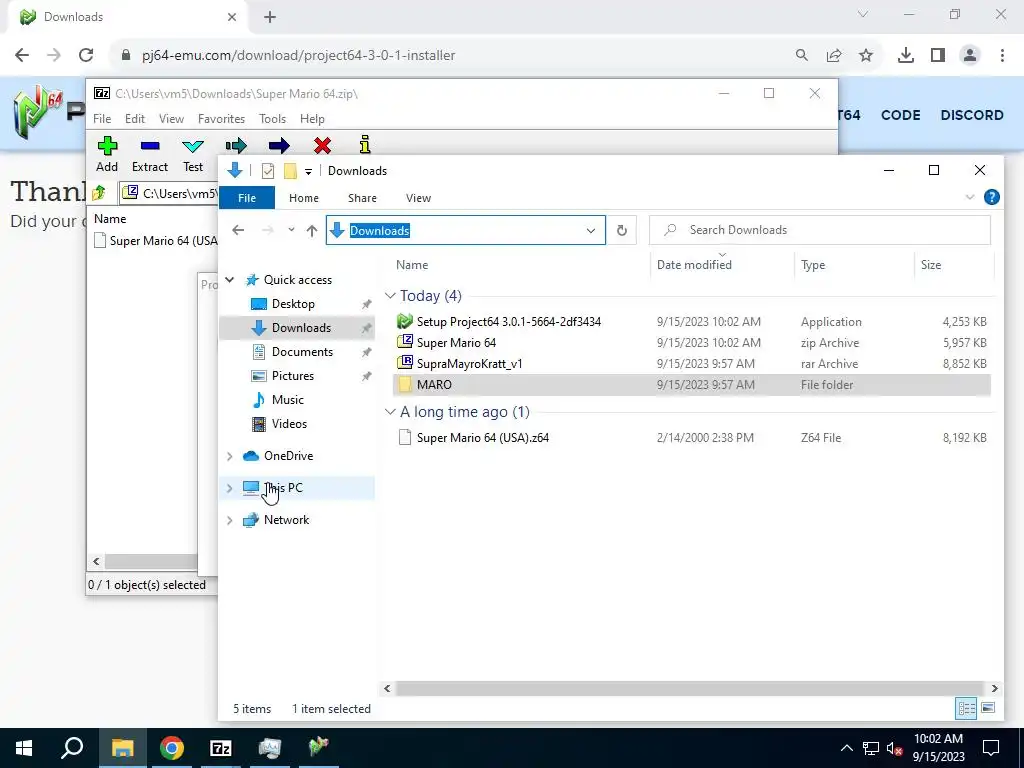
Task: Select Documents in the navigation pane
Action: click(302, 352)
